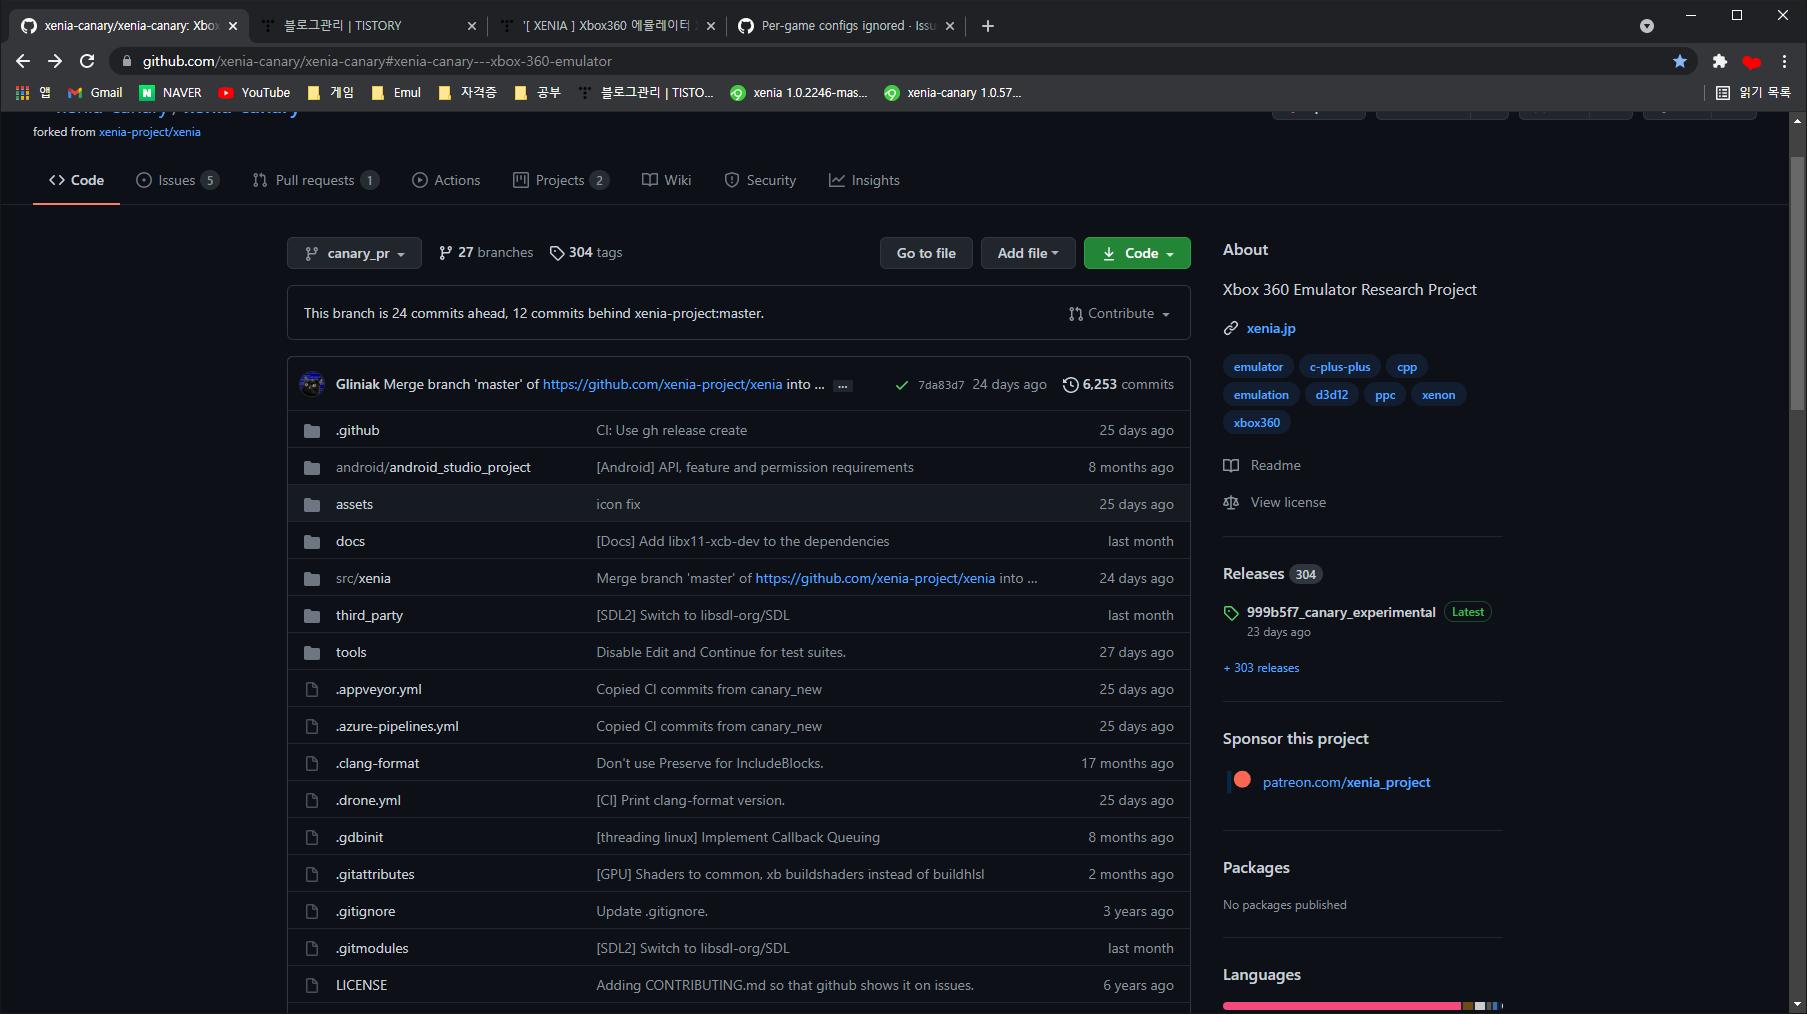Switch to Security tab
Image resolution: width=1807 pixels, height=1014 pixels.
click(x=760, y=180)
